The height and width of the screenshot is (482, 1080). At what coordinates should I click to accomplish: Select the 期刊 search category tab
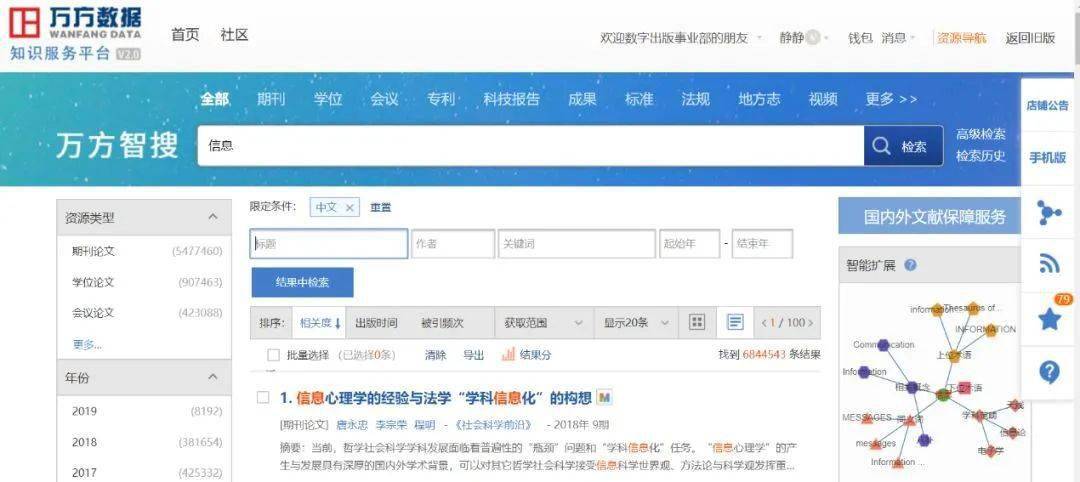pos(270,99)
